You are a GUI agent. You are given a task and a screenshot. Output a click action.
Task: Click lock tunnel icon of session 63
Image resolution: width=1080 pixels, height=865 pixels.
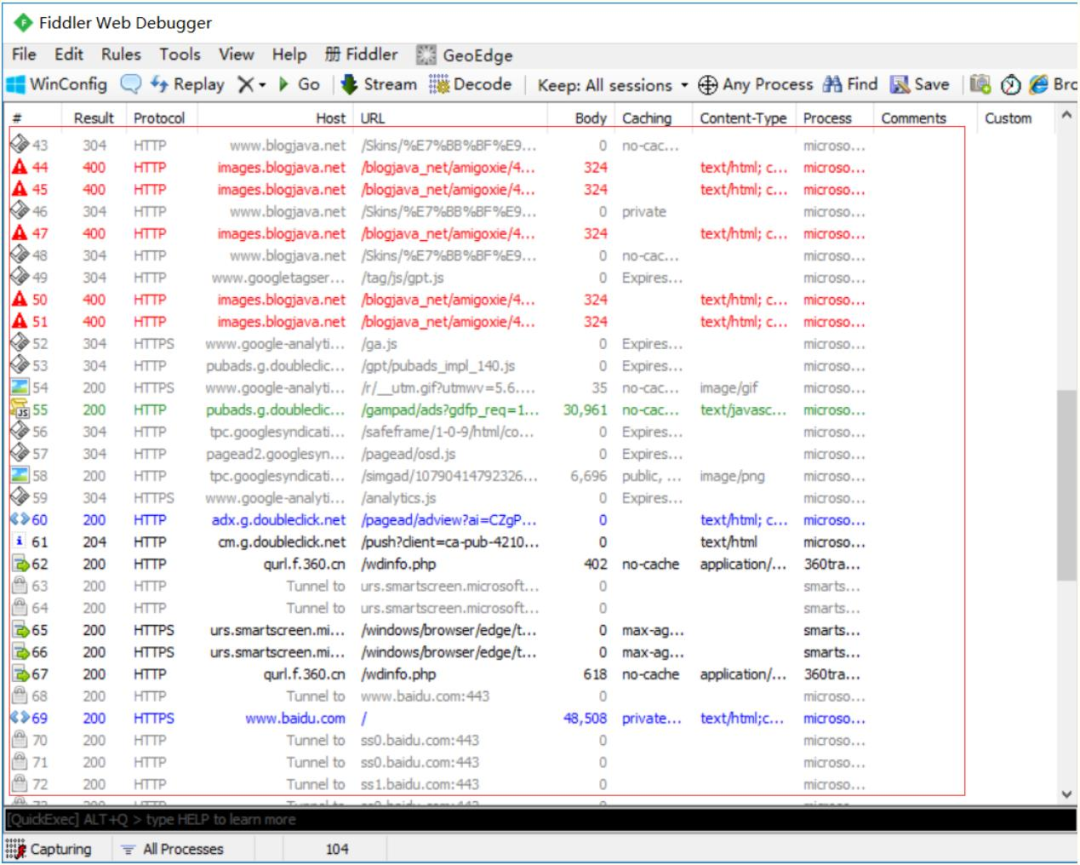point(19,585)
